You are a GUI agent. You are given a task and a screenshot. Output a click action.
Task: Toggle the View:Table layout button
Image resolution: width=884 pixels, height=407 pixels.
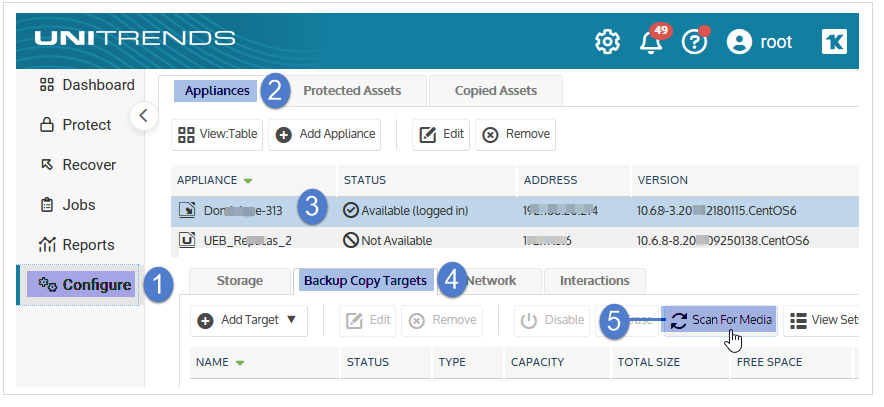click(x=217, y=135)
